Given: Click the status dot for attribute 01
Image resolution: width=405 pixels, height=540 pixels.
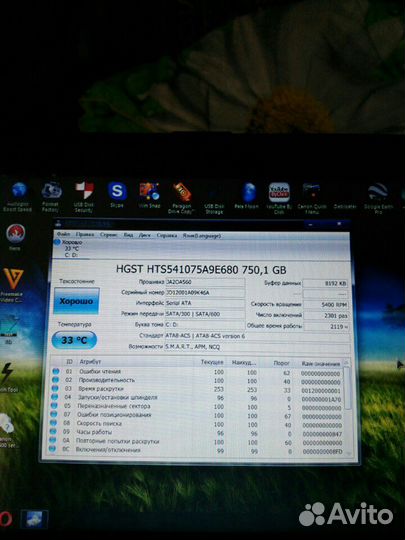Looking at the screenshot, I should tap(55, 371).
